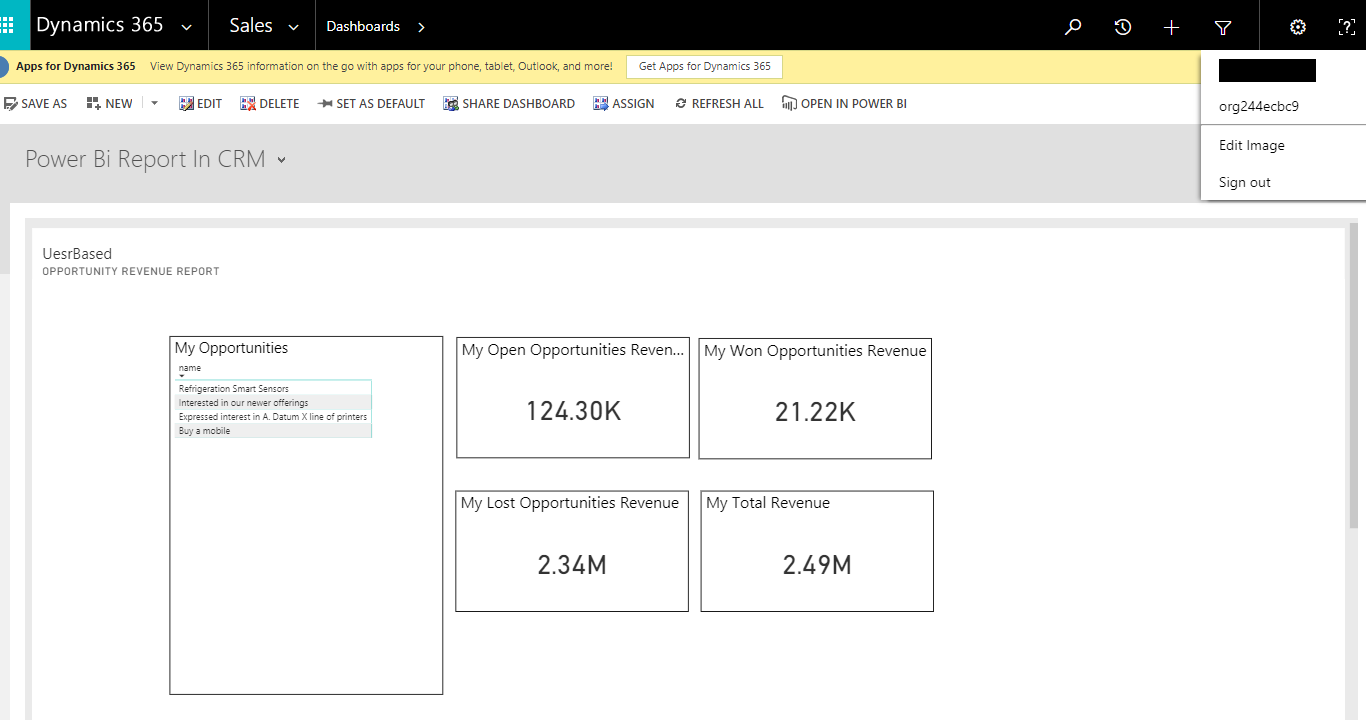This screenshot has height=720, width=1366.
Task: Open the advanced find funnel icon
Action: [1222, 27]
